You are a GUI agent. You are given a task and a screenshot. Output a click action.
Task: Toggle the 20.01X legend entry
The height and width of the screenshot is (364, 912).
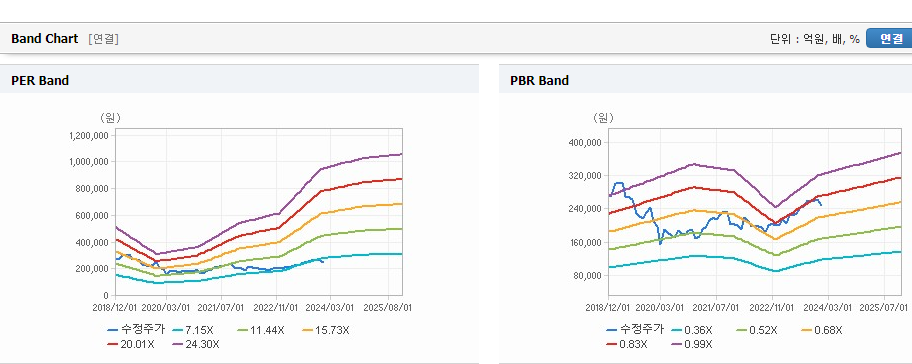[131, 344]
